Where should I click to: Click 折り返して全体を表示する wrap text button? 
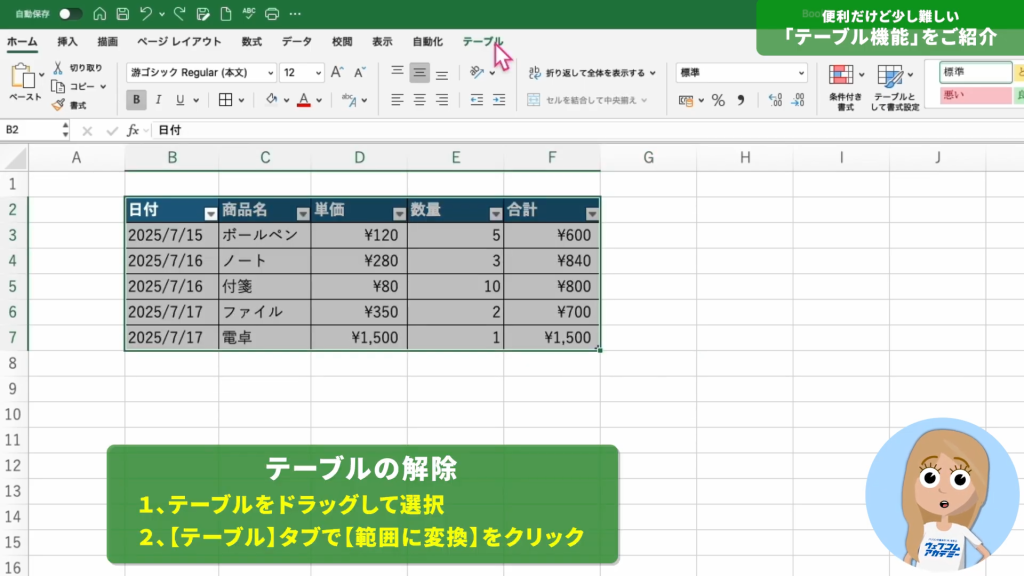[592, 73]
